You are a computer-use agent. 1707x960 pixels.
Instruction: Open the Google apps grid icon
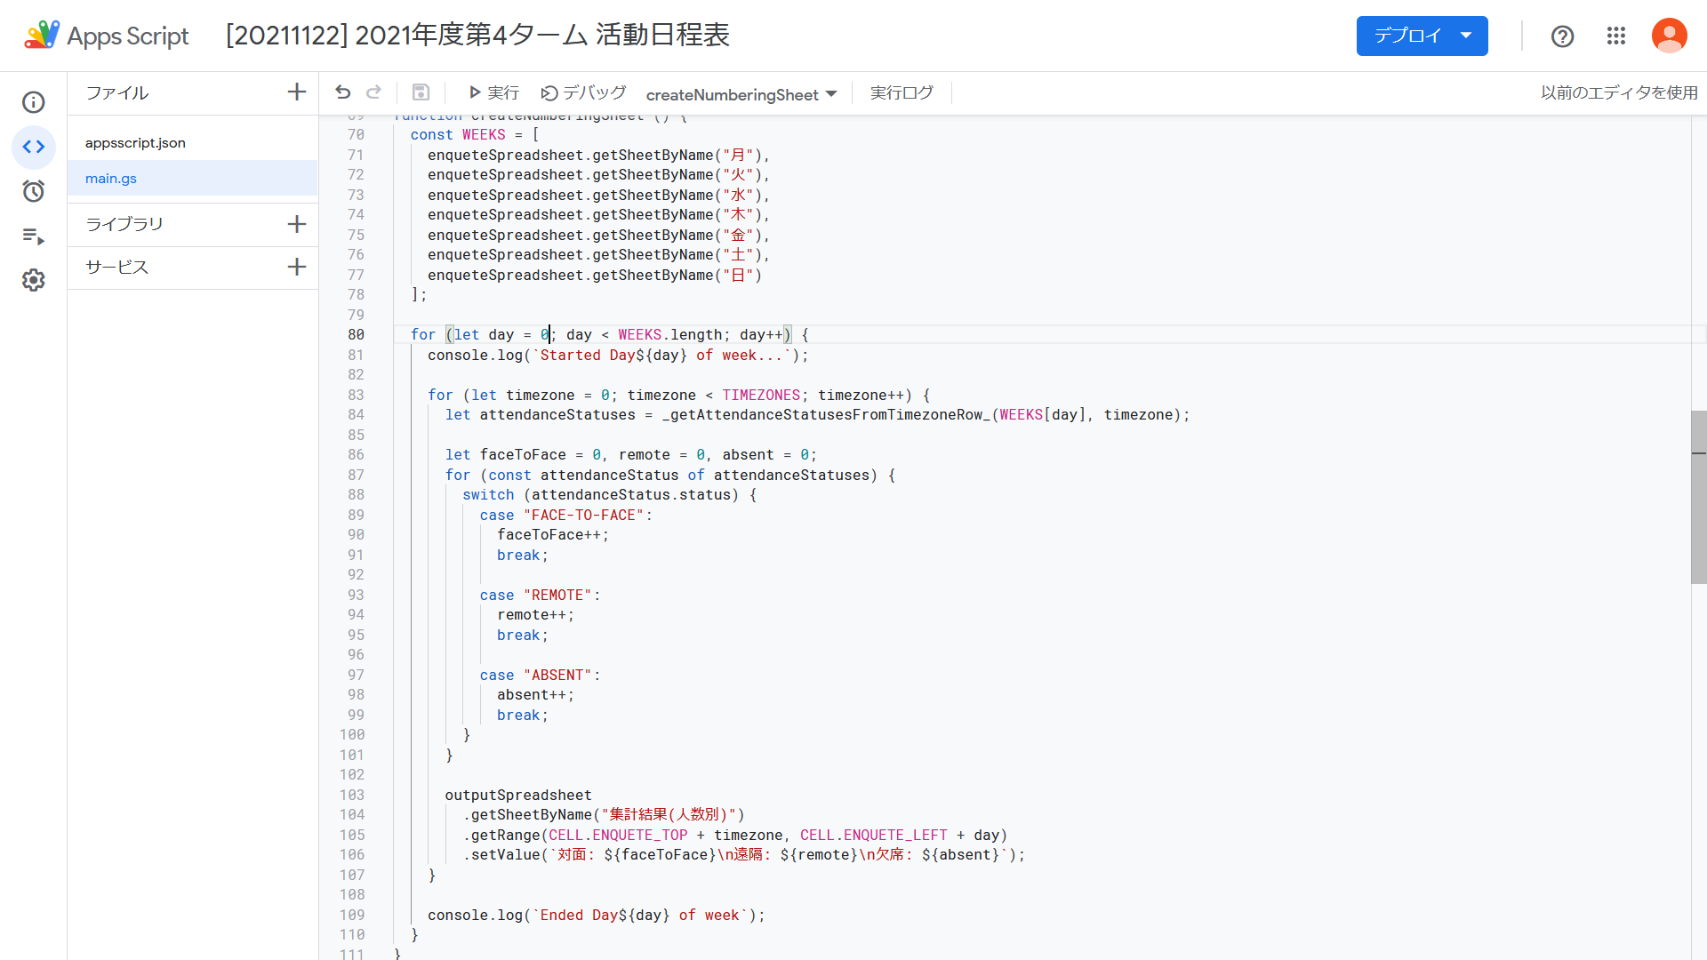coord(1616,36)
